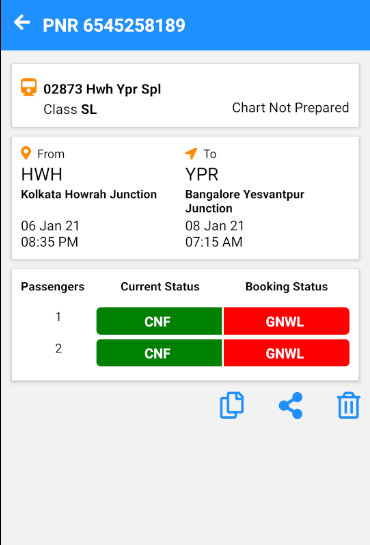Image resolution: width=370 pixels, height=545 pixels.
Task: Select passenger 2 GNWL booking status
Action: 287,353
